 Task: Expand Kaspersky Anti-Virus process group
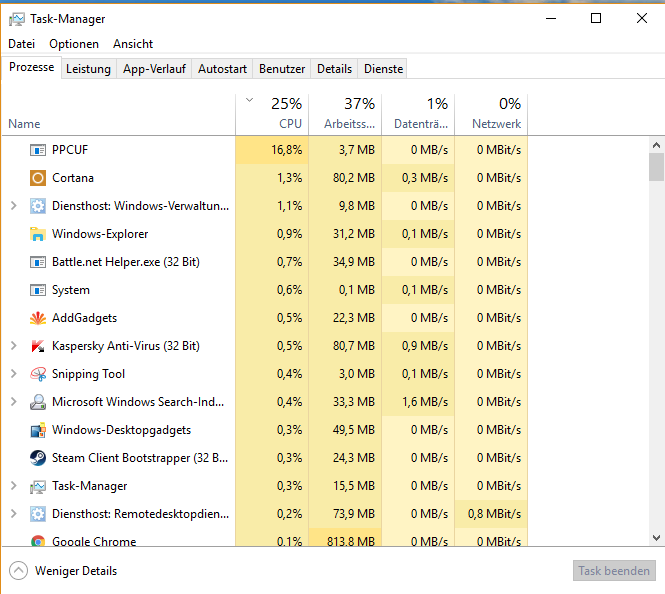pyautogui.click(x=14, y=346)
